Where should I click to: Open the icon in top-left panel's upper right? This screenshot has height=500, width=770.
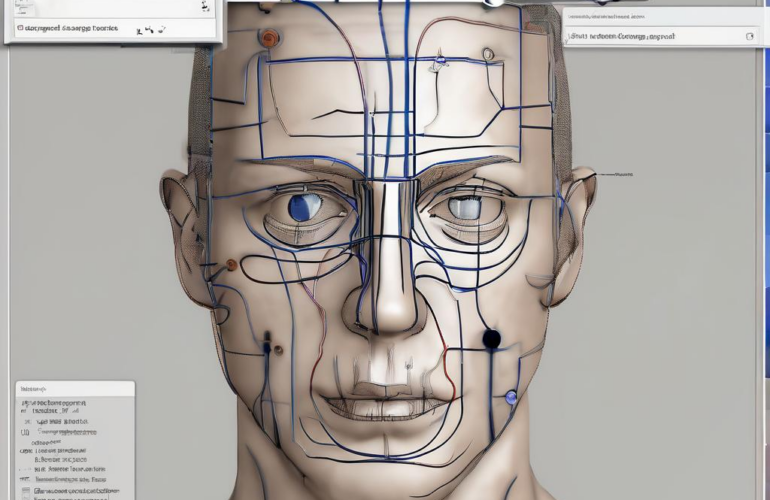pyautogui.click(x=205, y=6)
